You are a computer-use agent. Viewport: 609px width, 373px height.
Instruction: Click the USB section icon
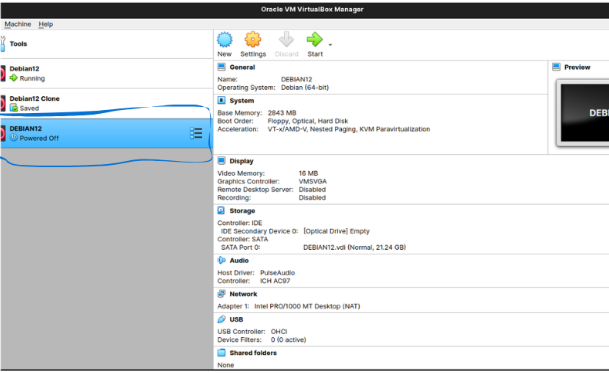(221, 319)
